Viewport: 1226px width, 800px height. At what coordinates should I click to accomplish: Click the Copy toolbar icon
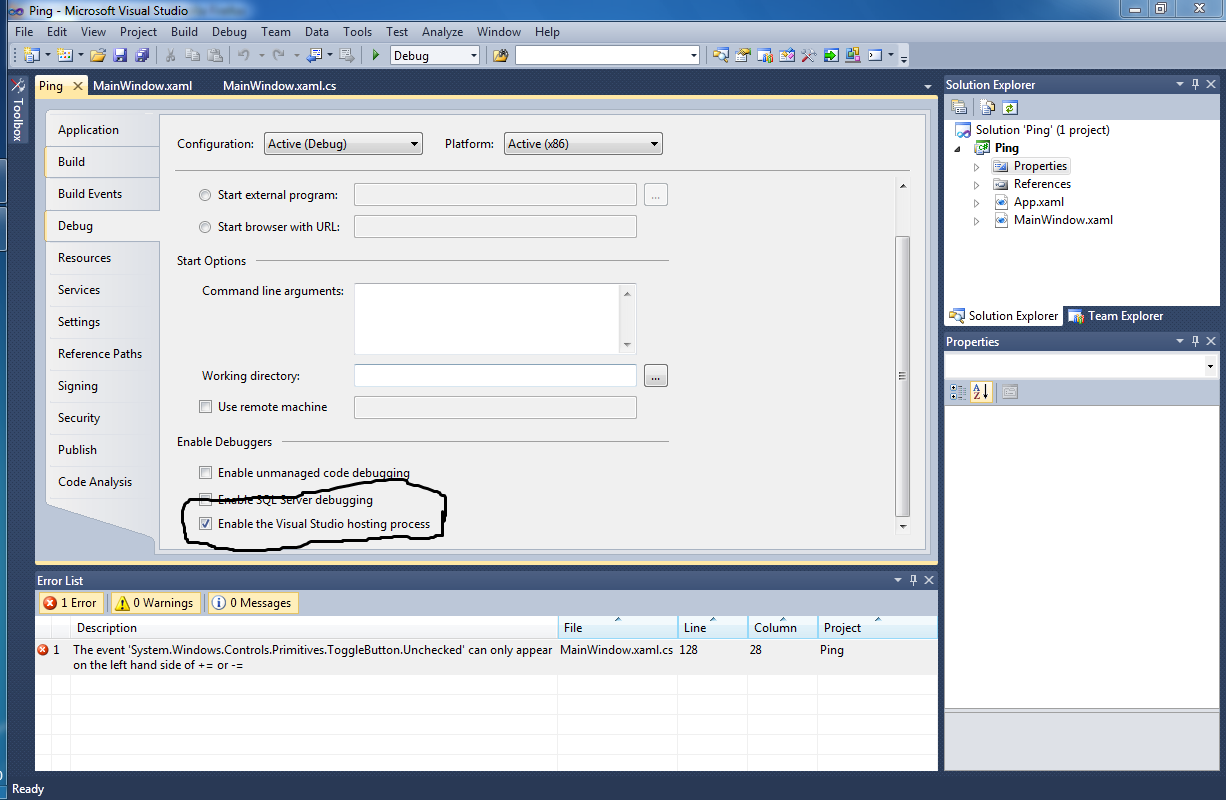[x=193, y=55]
